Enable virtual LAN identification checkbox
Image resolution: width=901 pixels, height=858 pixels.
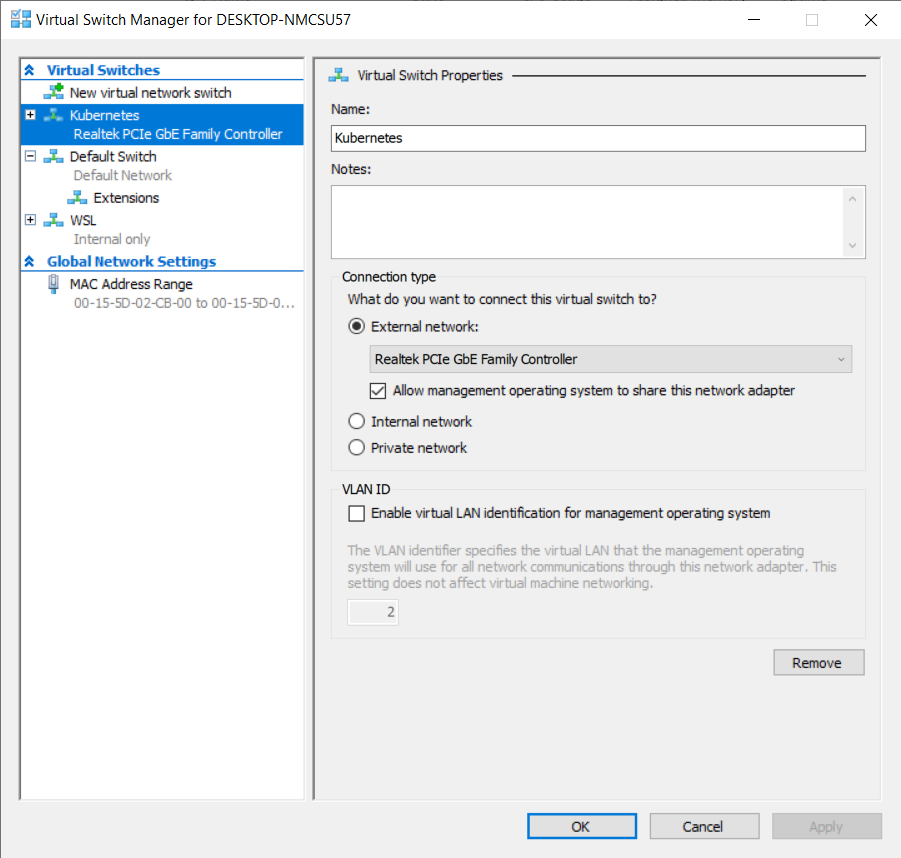[356, 513]
